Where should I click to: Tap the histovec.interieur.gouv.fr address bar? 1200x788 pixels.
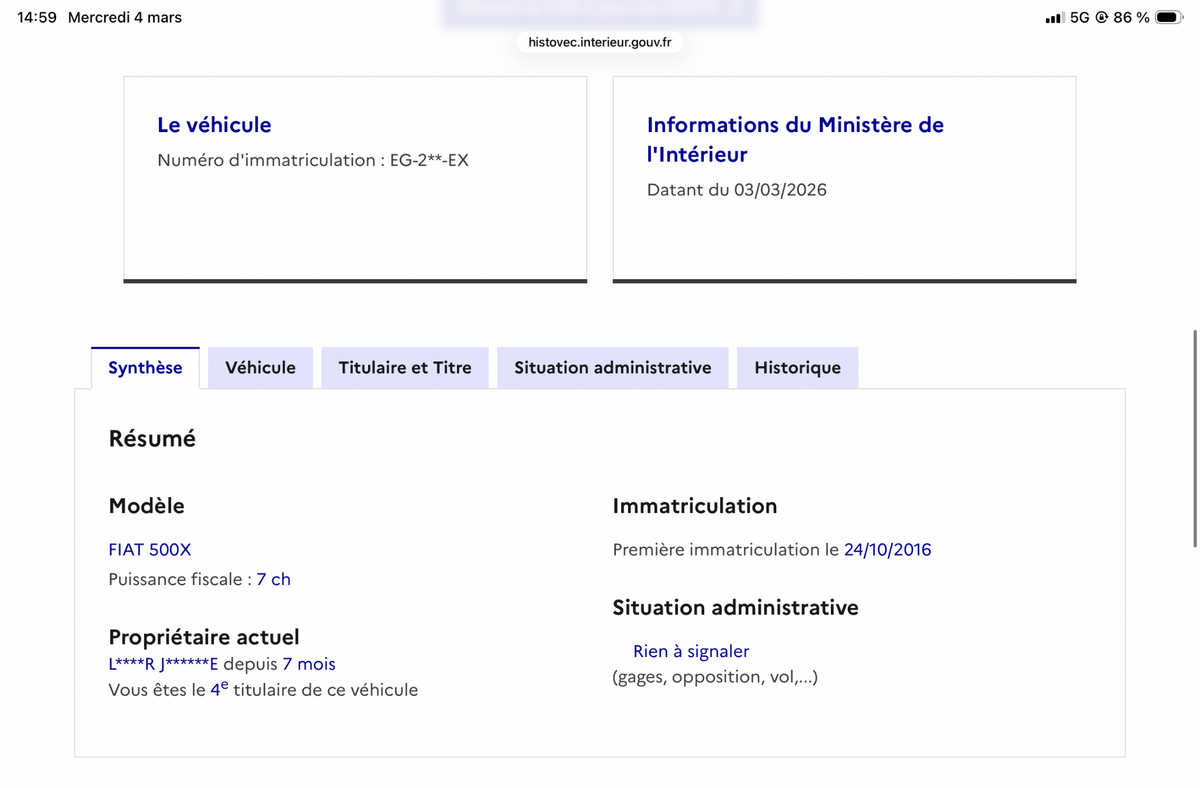tap(600, 42)
